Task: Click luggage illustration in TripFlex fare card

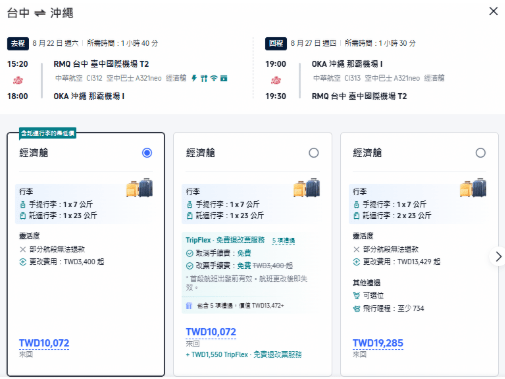Action: (306, 187)
